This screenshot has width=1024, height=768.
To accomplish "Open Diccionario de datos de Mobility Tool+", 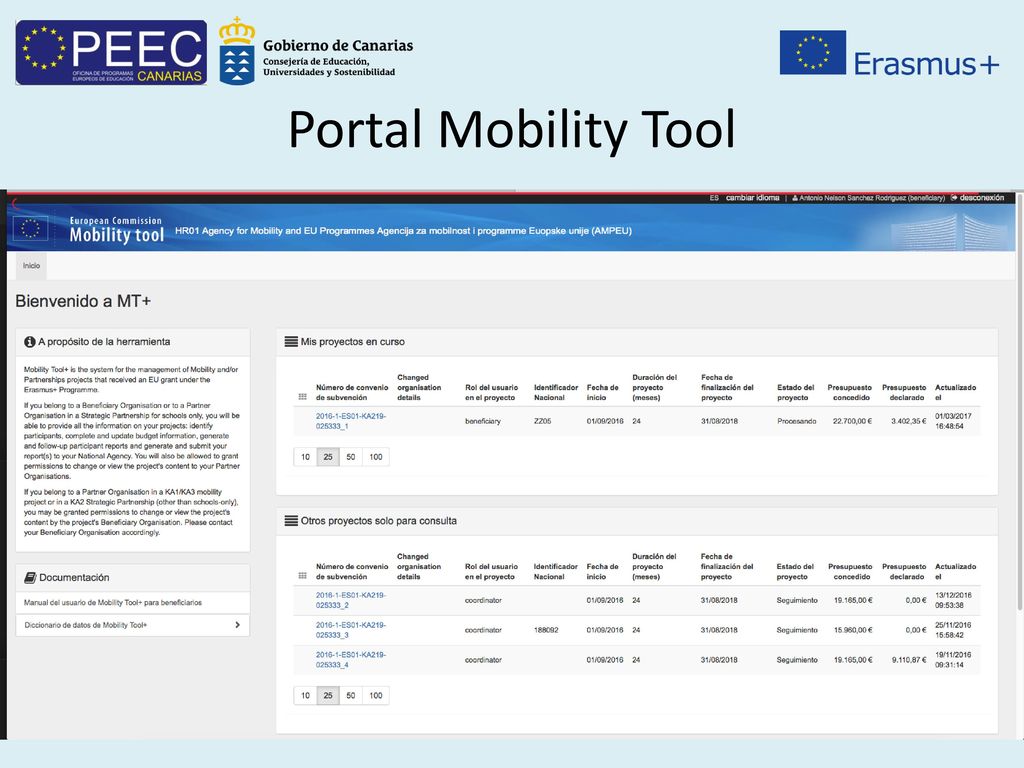I will (x=133, y=625).
